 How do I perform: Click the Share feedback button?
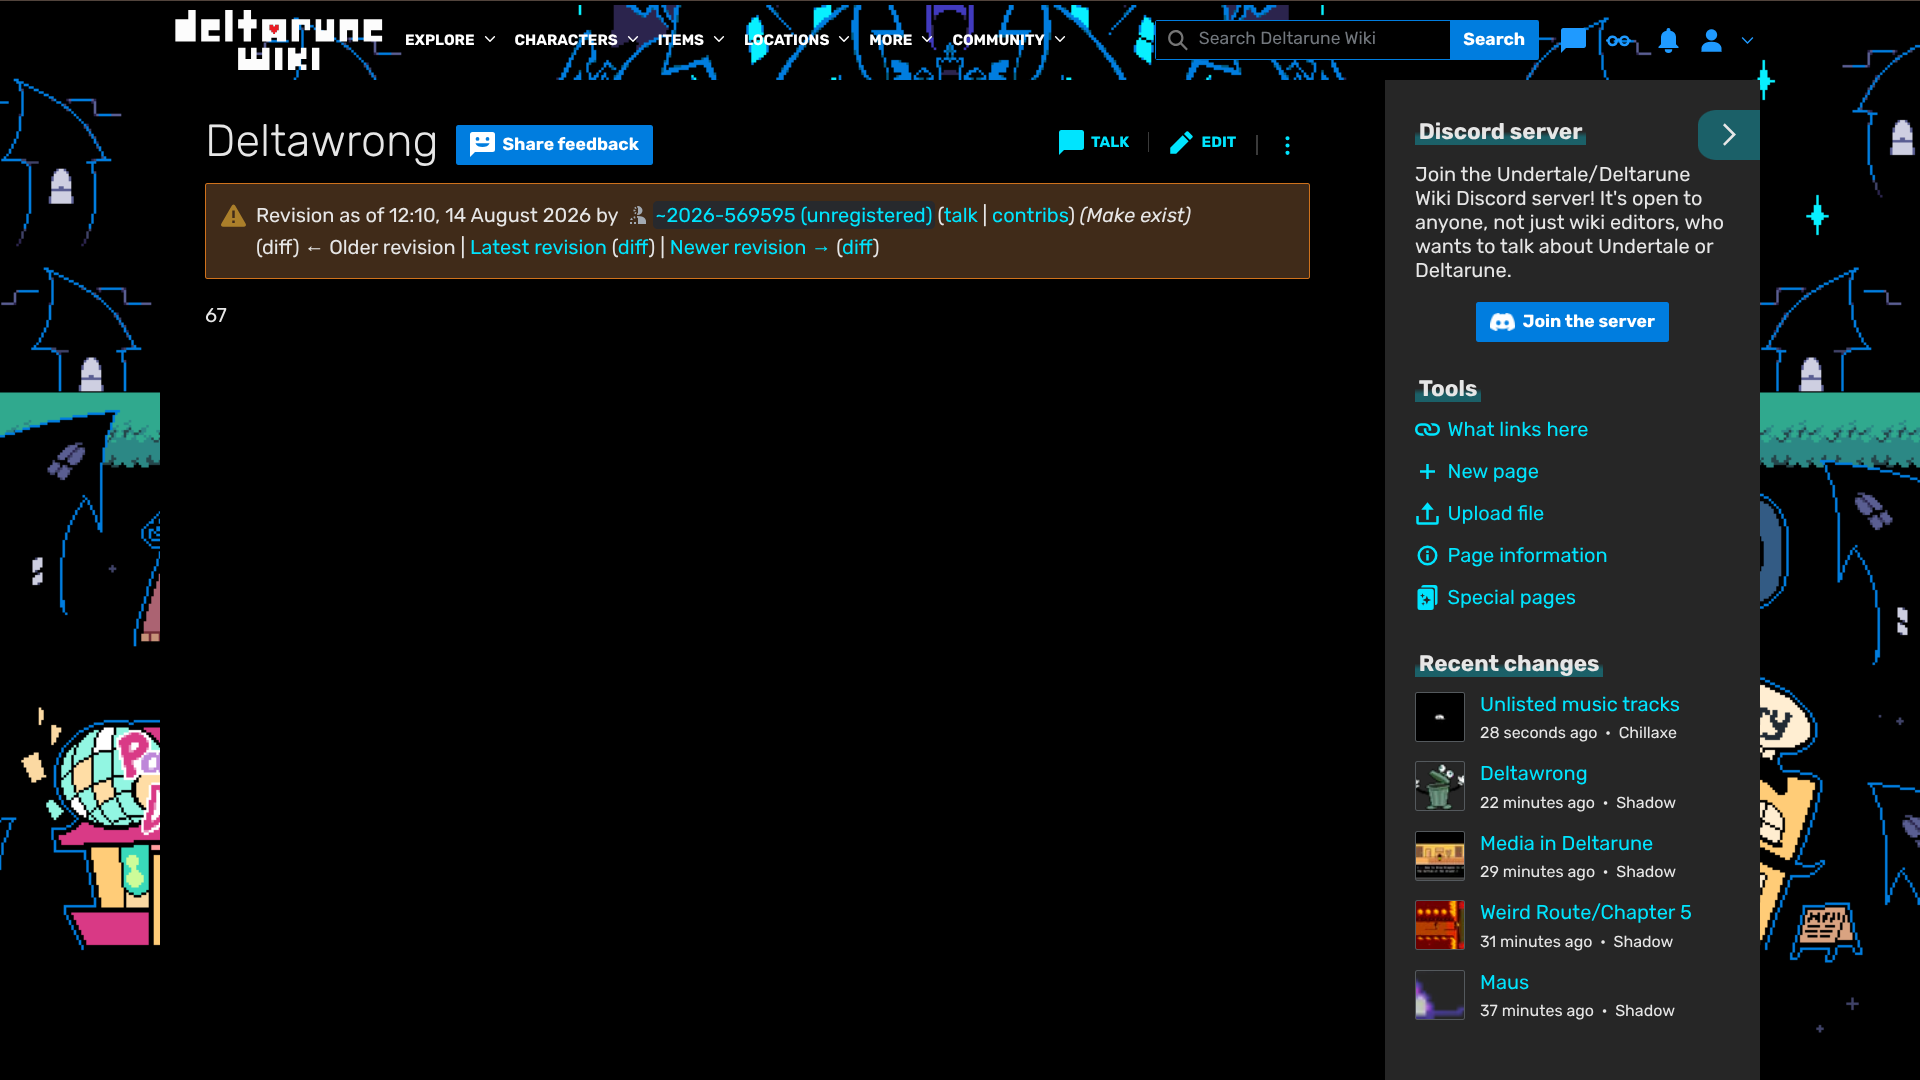pos(554,144)
